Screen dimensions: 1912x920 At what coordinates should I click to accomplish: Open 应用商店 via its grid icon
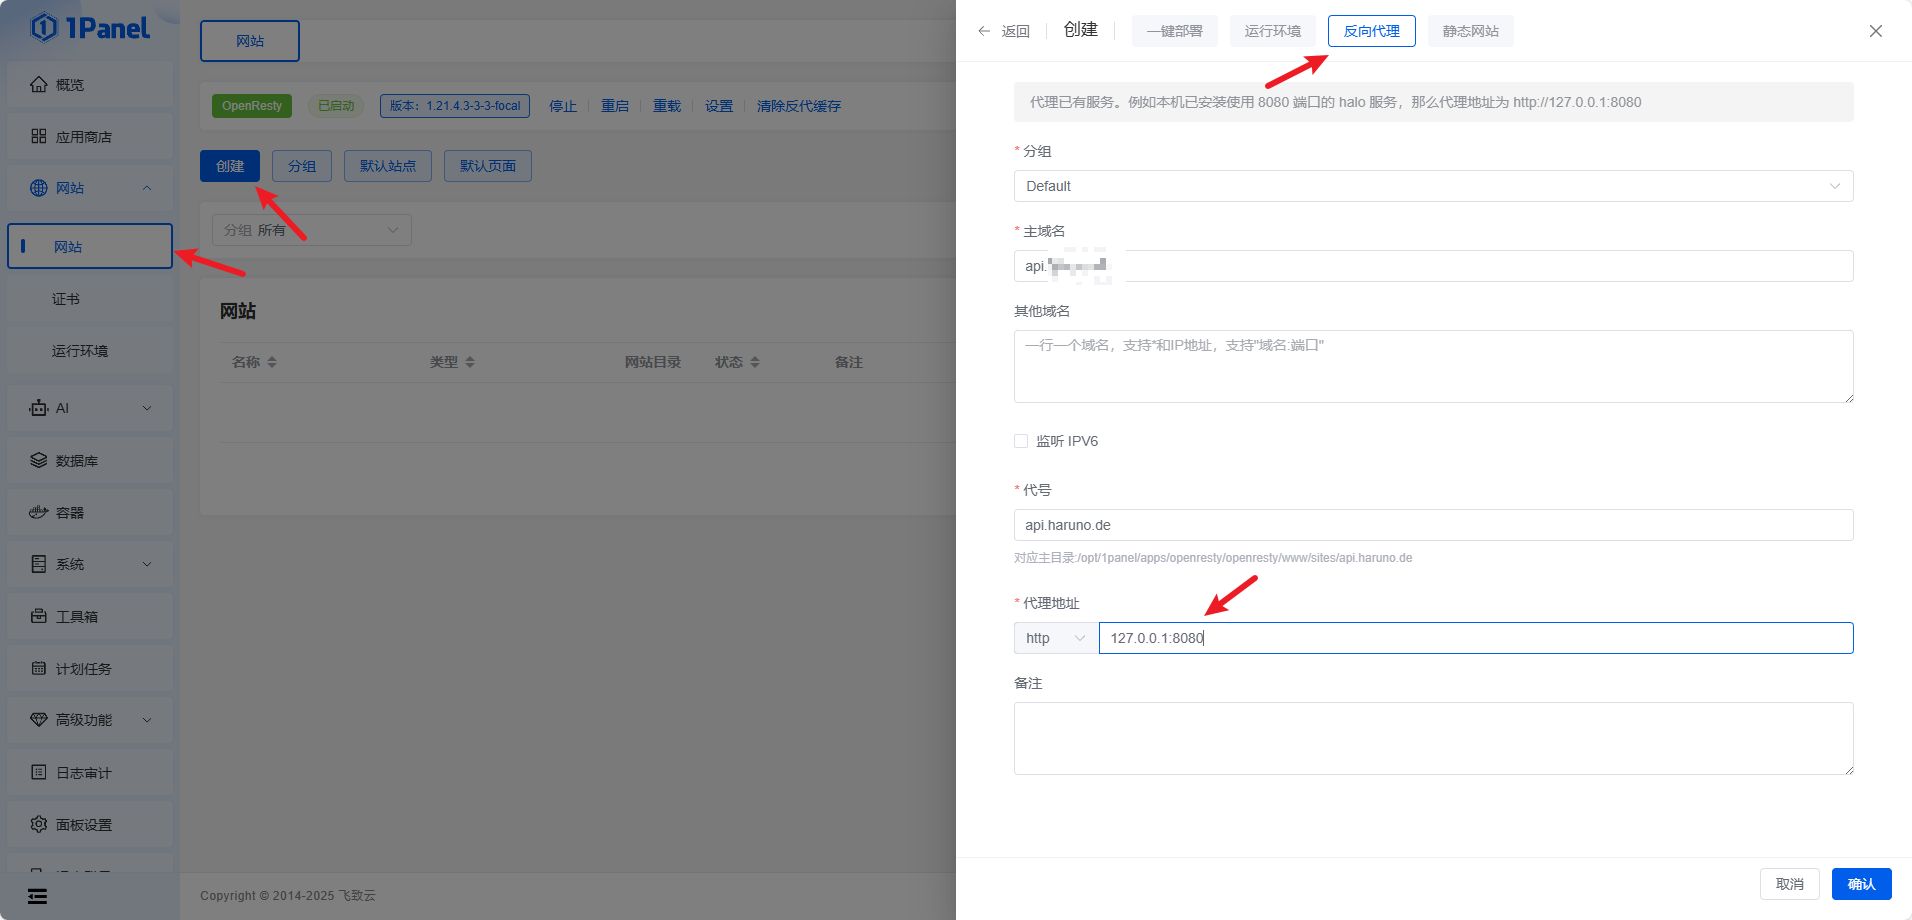[39, 137]
